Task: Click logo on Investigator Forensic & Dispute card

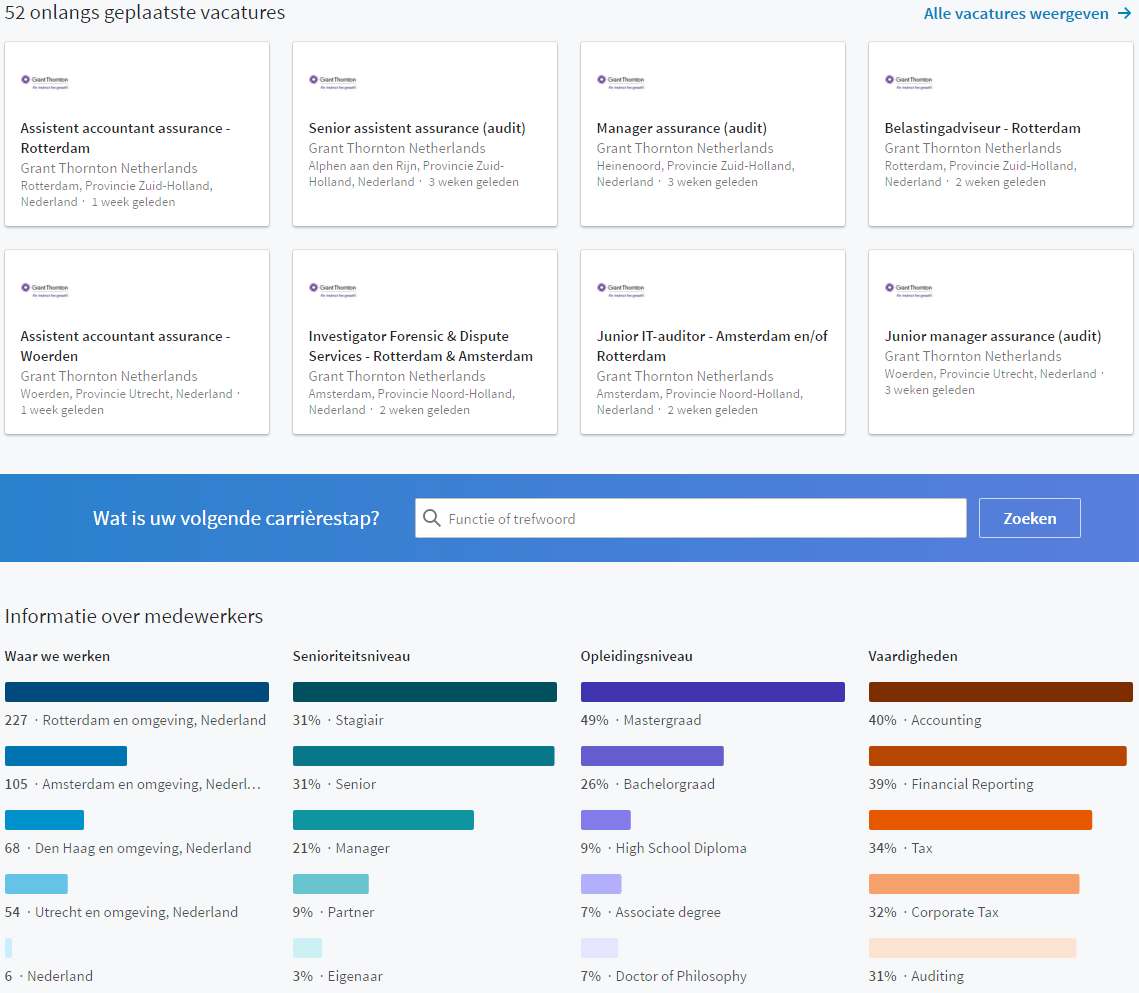Action: [x=332, y=289]
